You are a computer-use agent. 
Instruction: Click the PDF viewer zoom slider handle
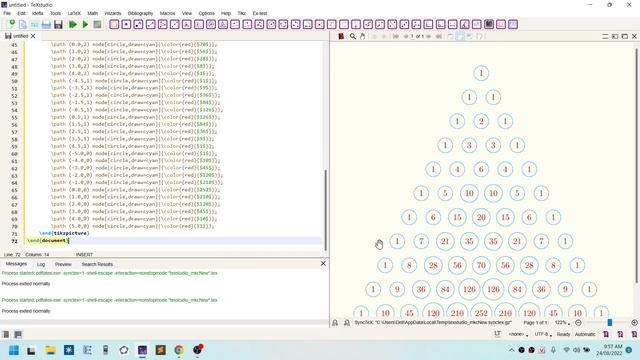coord(610,322)
